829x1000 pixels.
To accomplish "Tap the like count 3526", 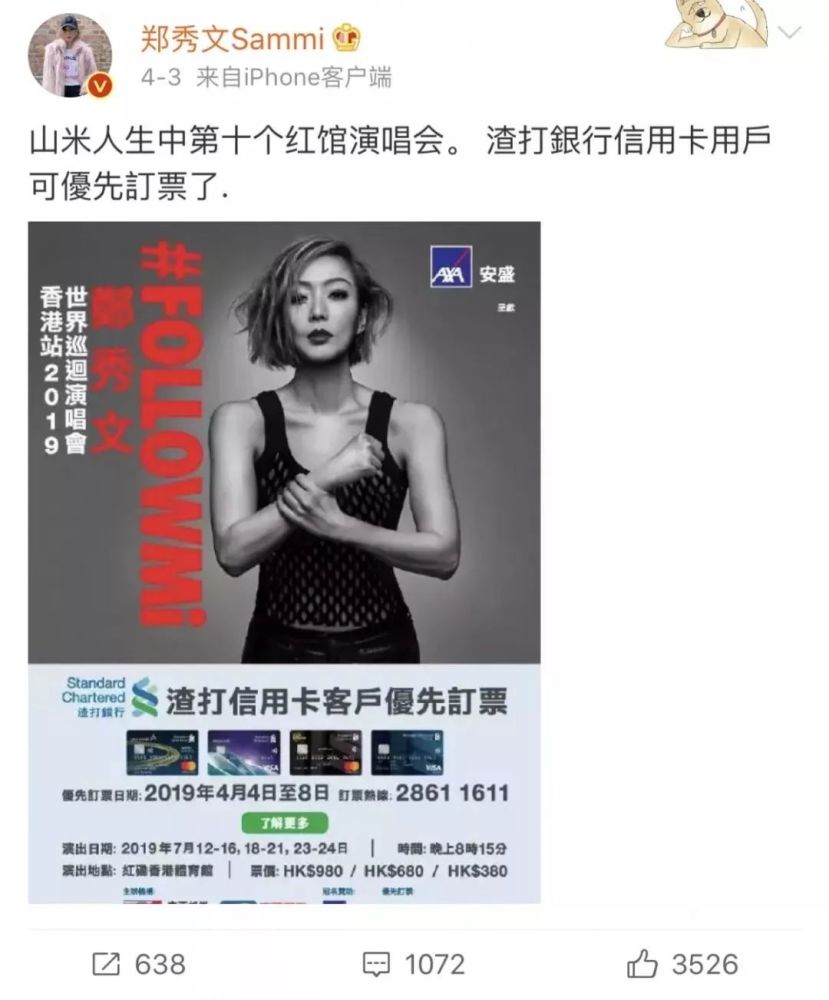I will click(x=705, y=964).
